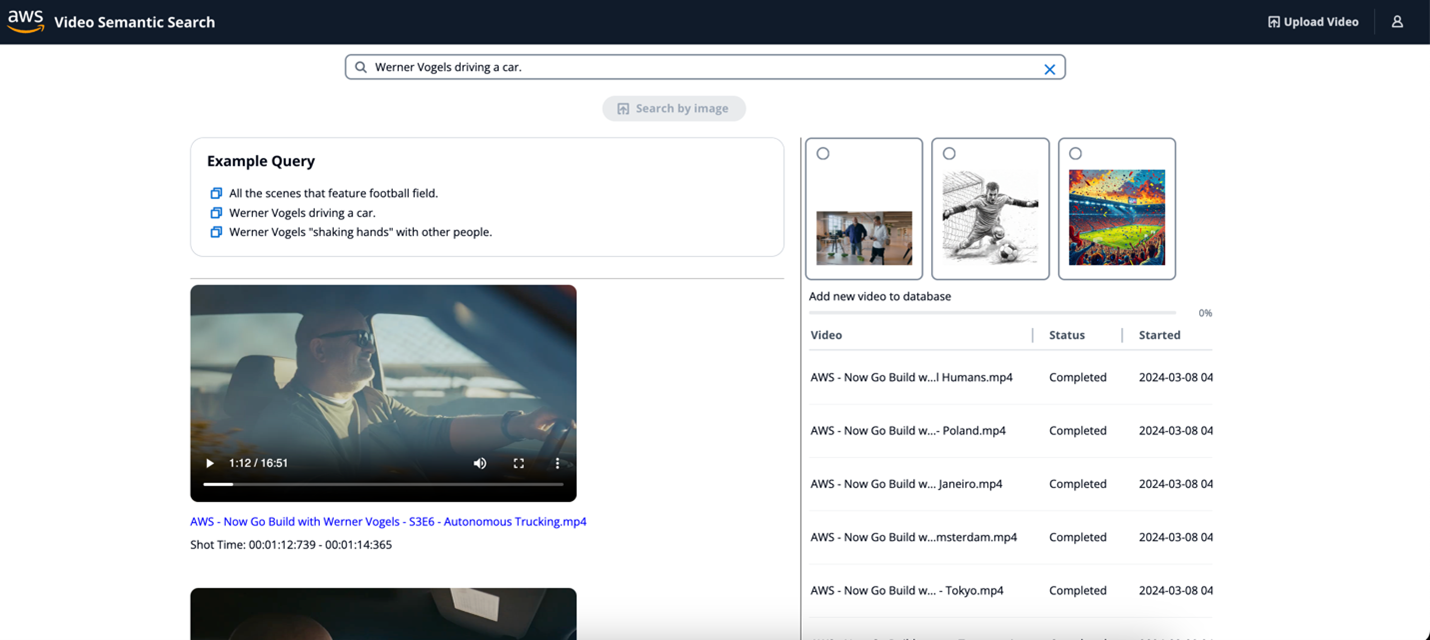Viewport: 1430px width, 640px height.
Task: Select the footballer sketch image radio button
Action: (949, 152)
